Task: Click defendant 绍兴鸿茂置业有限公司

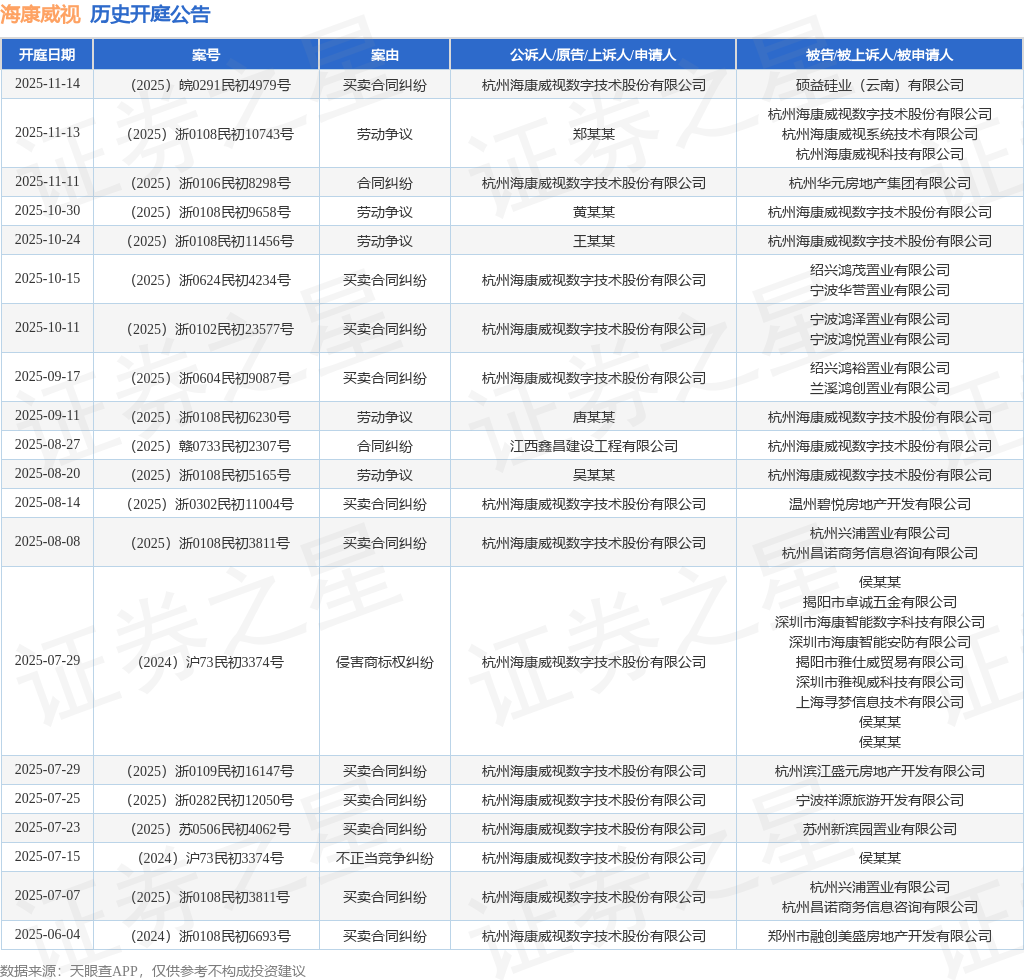Action: (x=880, y=270)
